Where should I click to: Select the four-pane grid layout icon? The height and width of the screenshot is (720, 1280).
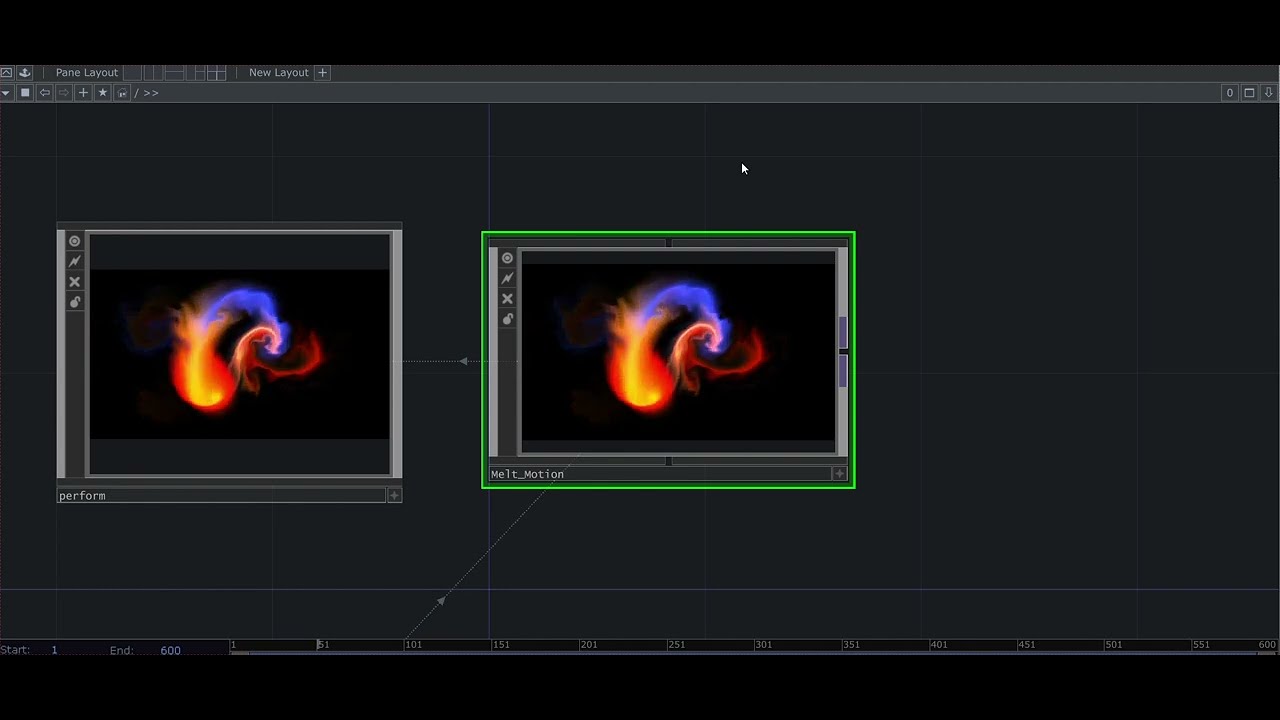coord(216,72)
